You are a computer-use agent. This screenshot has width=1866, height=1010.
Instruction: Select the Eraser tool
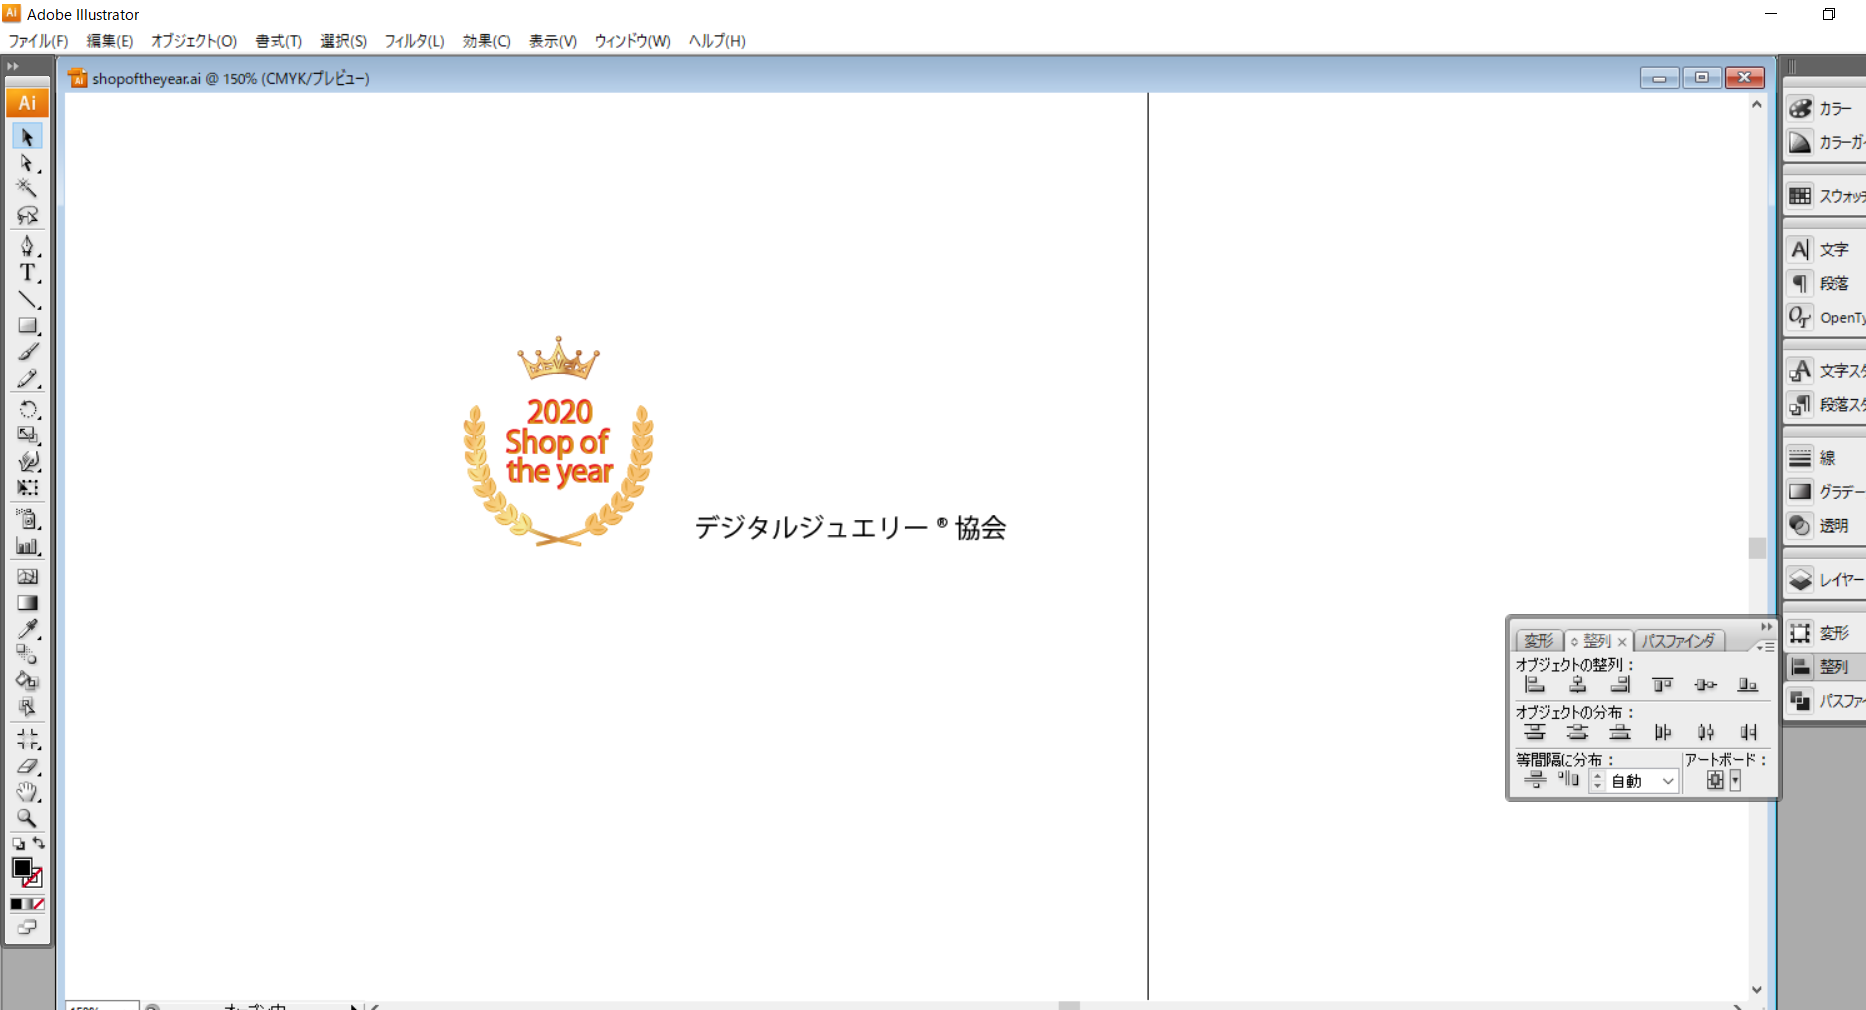pyautogui.click(x=27, y=767)
